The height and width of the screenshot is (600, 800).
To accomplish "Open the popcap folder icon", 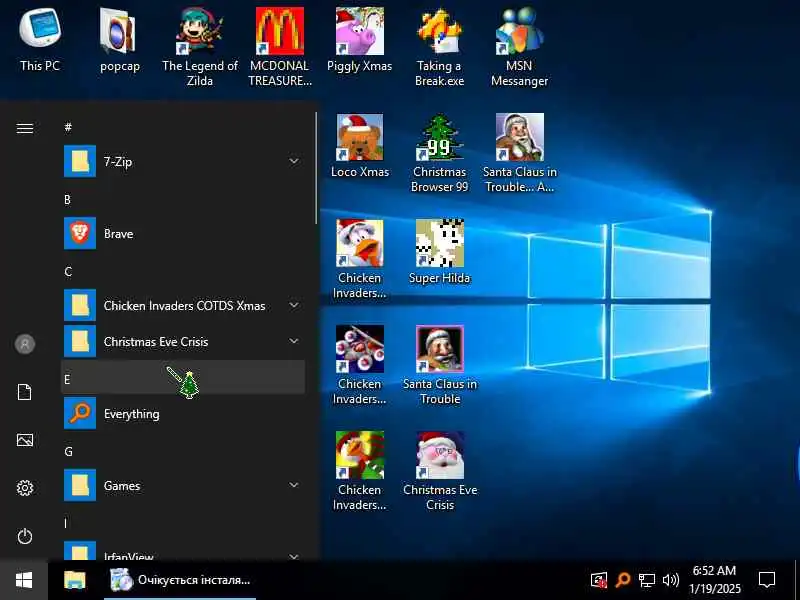I will (119, 40).
